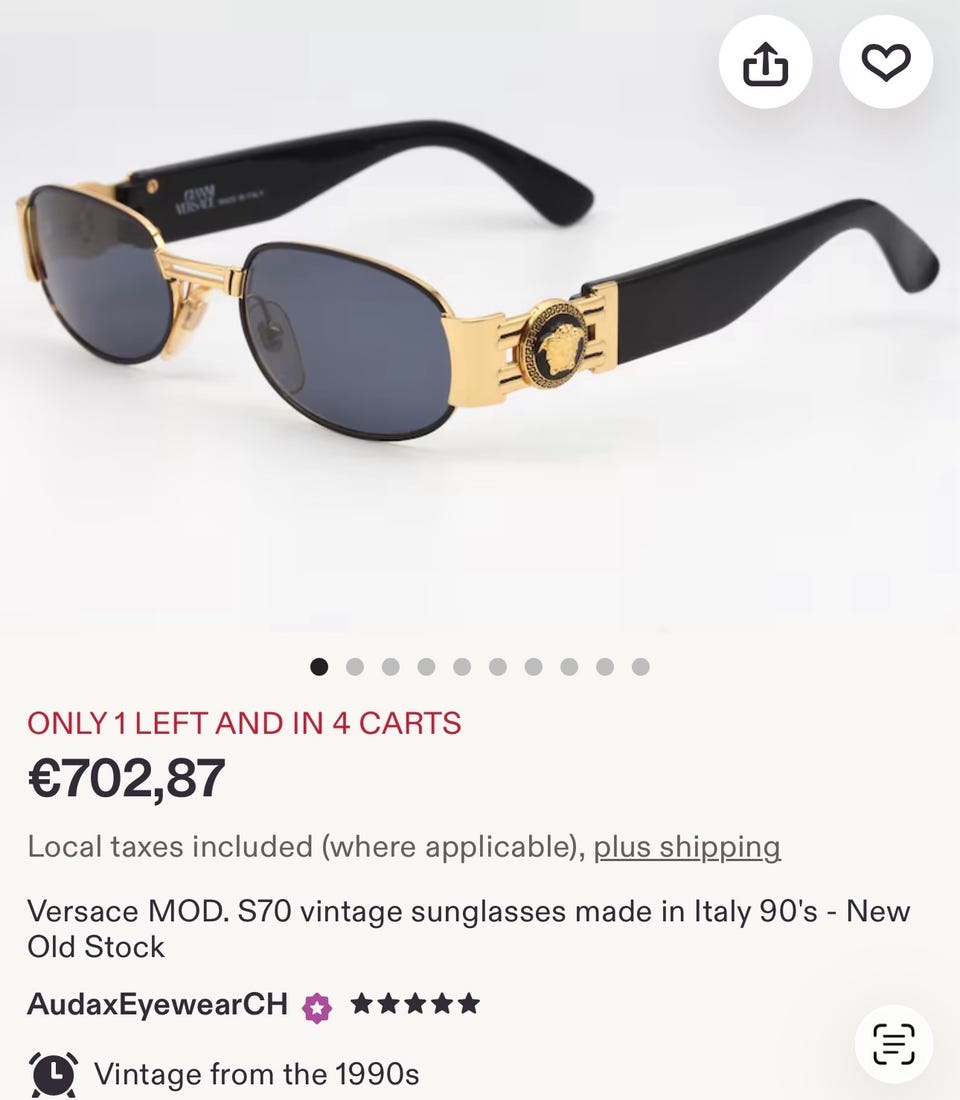Open the image text scan icon
The height and width of the screenshot is (1100, 960).
pyautogui.click(x=894, y=1044)
